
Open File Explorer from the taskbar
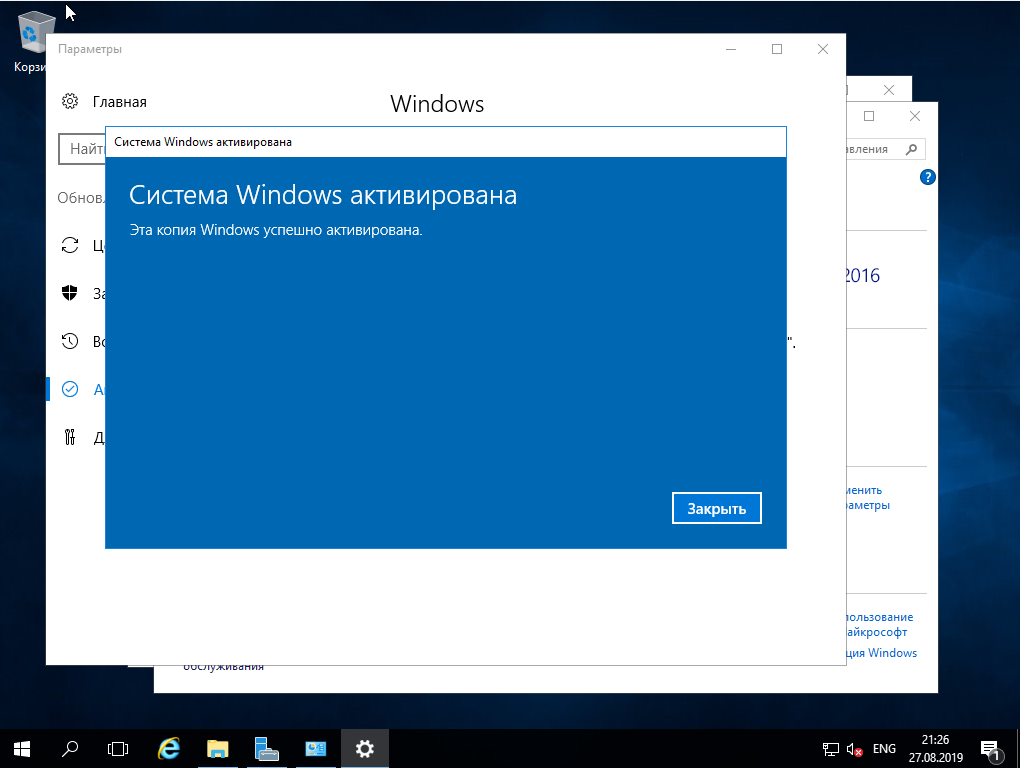click(x=218, y=748)
